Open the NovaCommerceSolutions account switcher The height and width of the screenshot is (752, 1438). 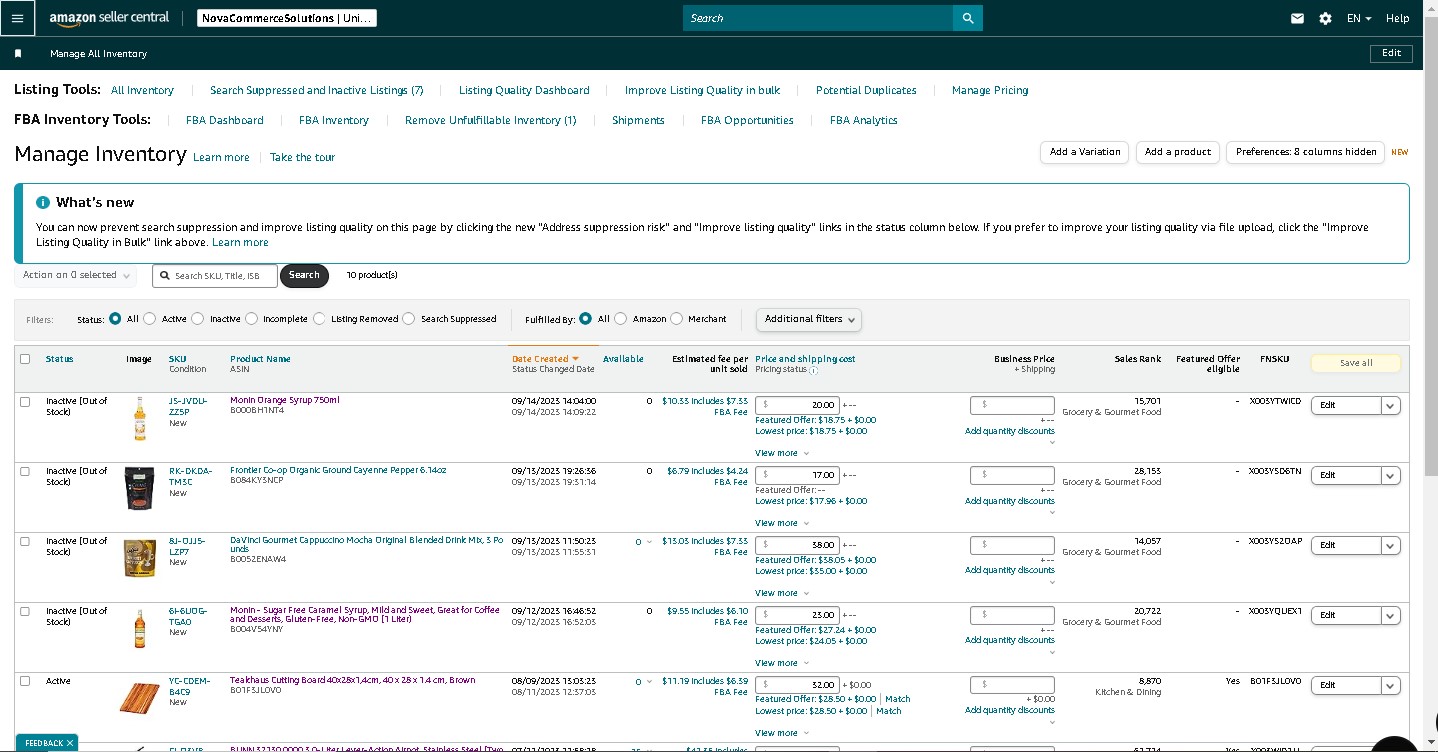(x=285, y=18)
